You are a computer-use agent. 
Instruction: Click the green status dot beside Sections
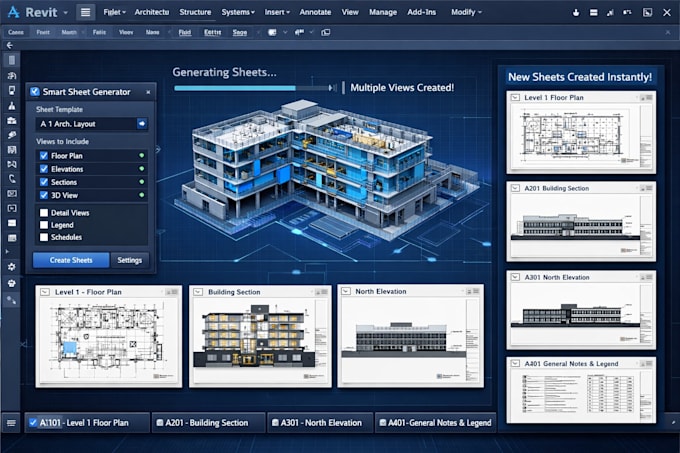(x=142, y=182)
